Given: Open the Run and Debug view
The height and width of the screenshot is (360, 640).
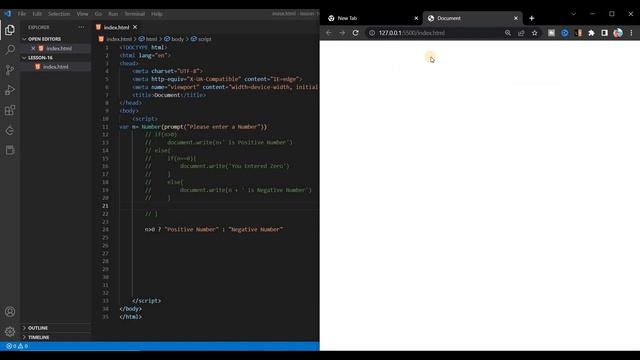Looking at the screenshot, I should (x=10, y=90).
